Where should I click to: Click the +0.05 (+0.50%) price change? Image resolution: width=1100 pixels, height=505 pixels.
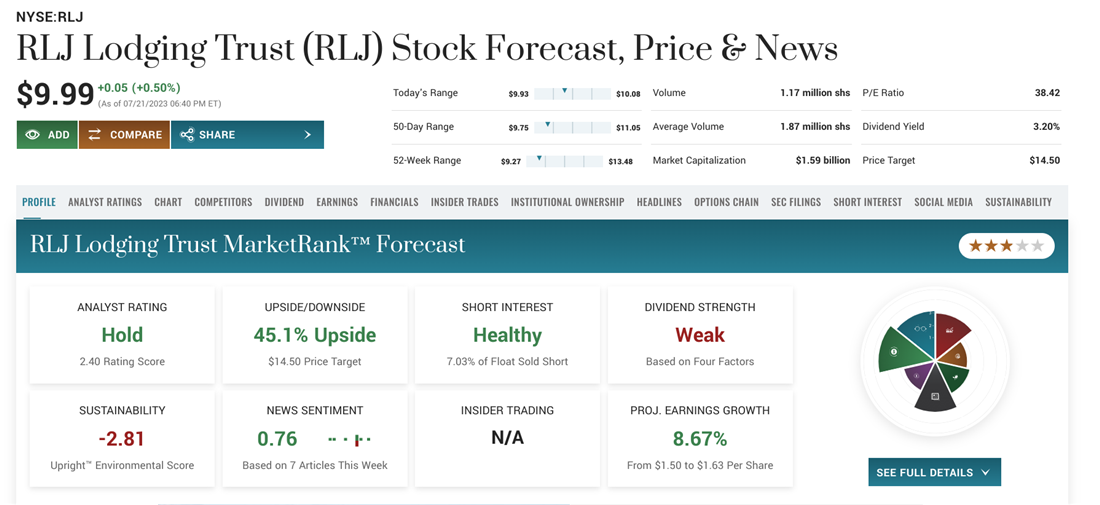(139, 88)
